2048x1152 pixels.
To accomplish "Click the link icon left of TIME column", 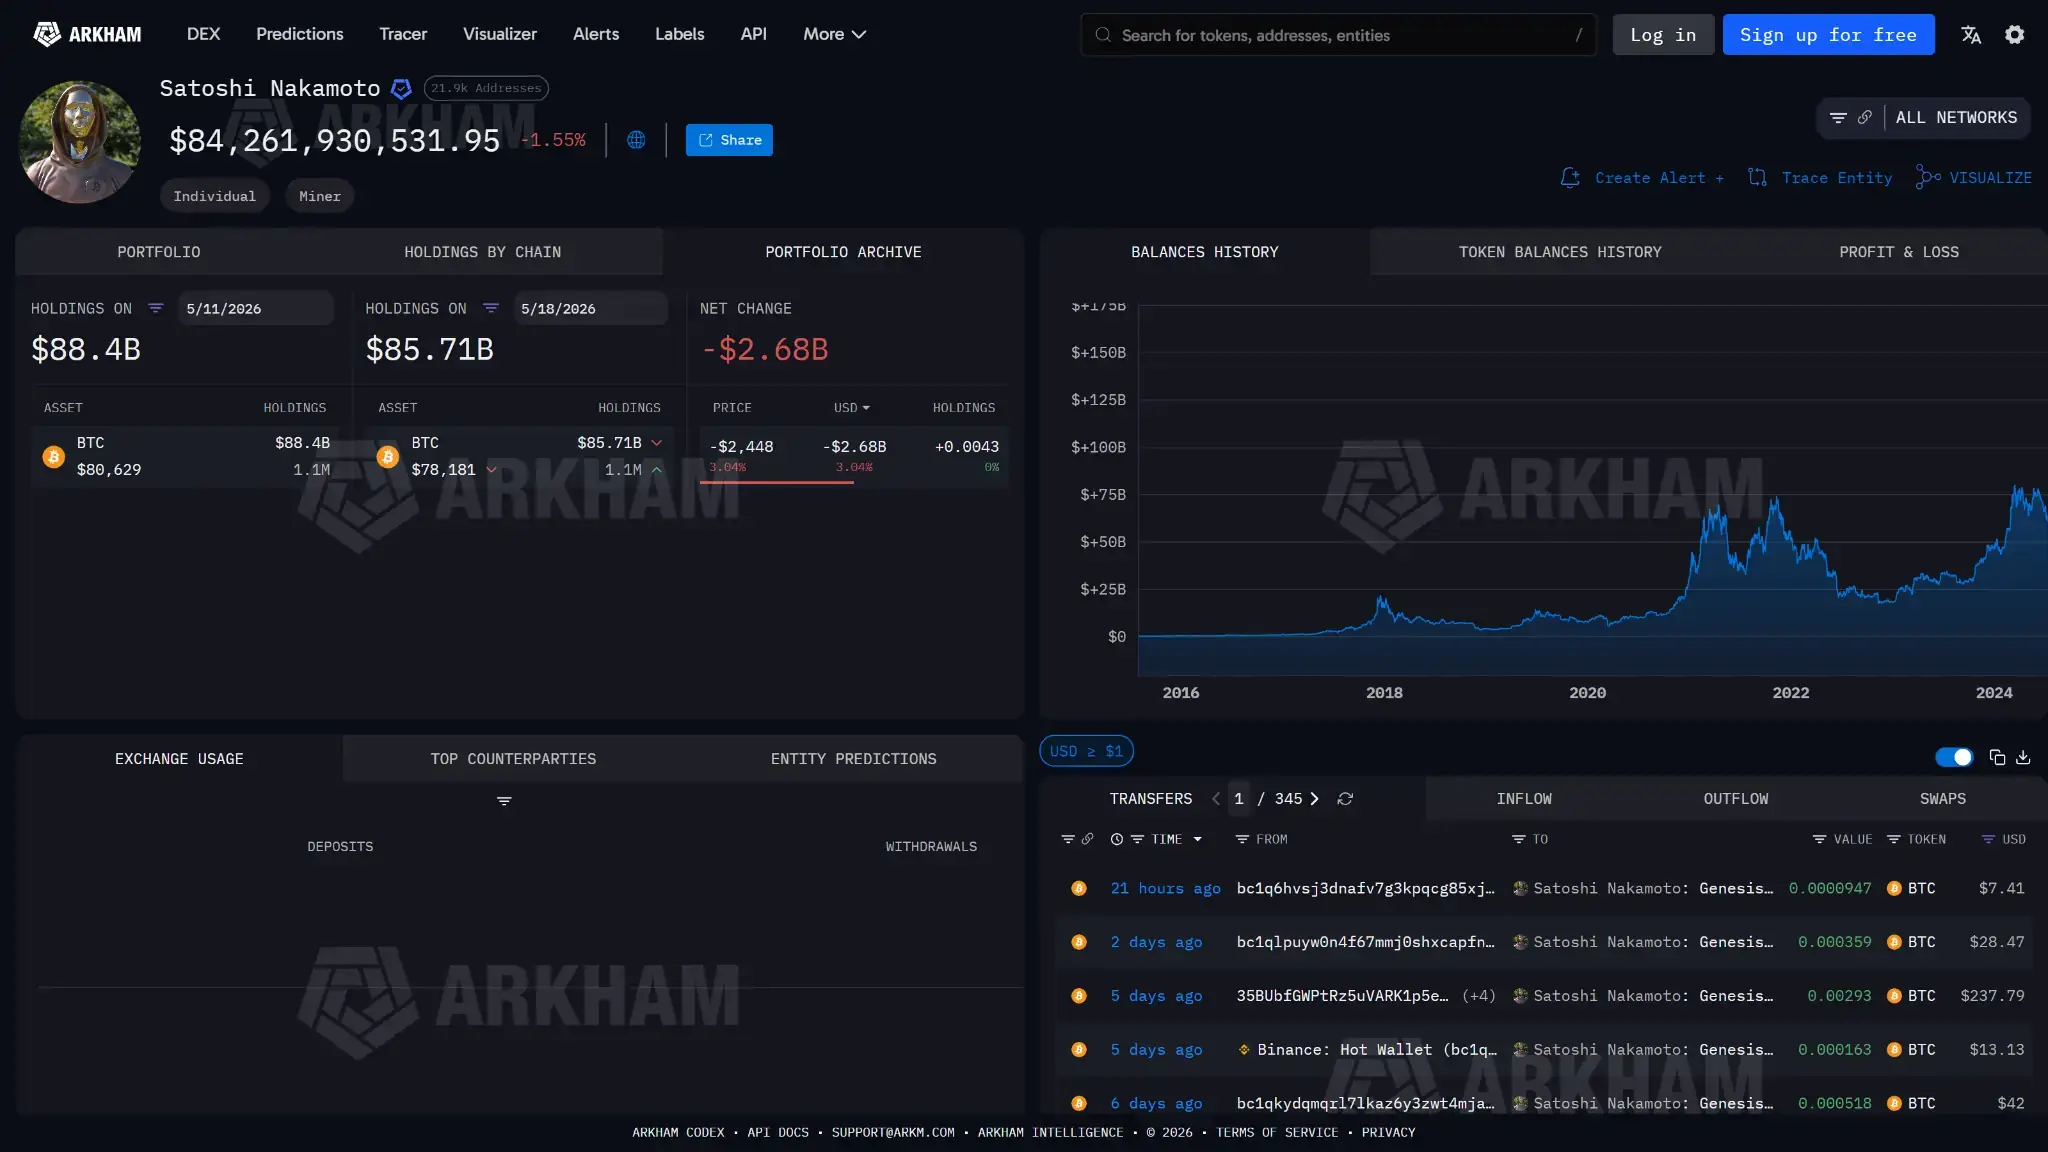I will tap(1087, 839).
